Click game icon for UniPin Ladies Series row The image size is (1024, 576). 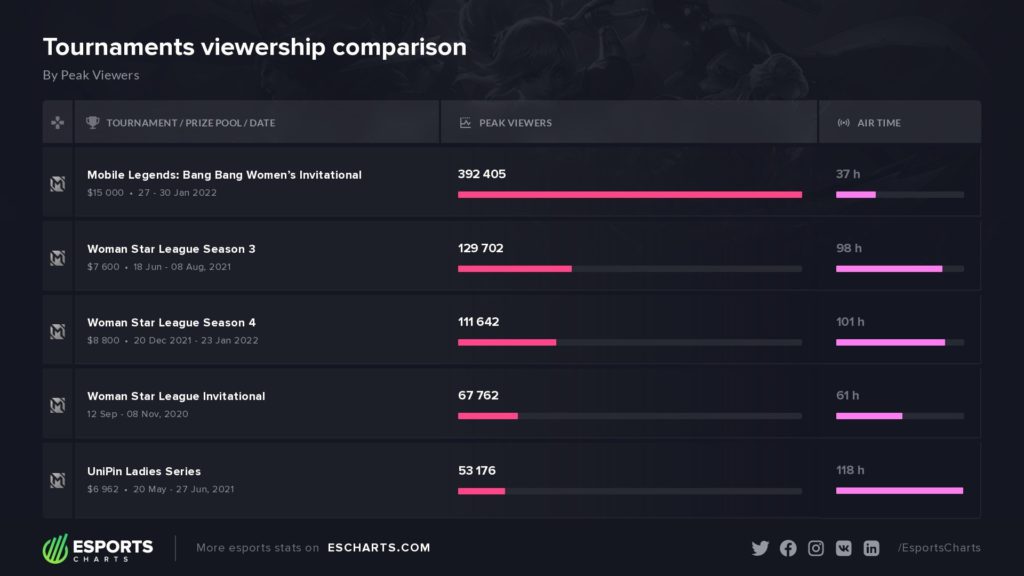(57, 480)
